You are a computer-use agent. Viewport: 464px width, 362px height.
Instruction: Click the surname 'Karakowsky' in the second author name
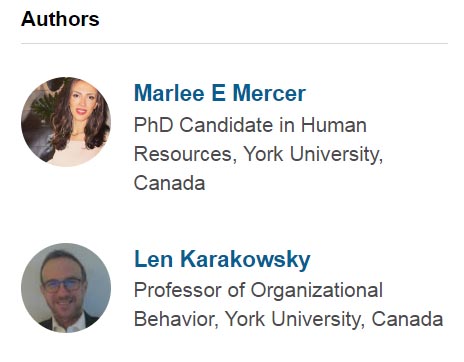point(245,259)
